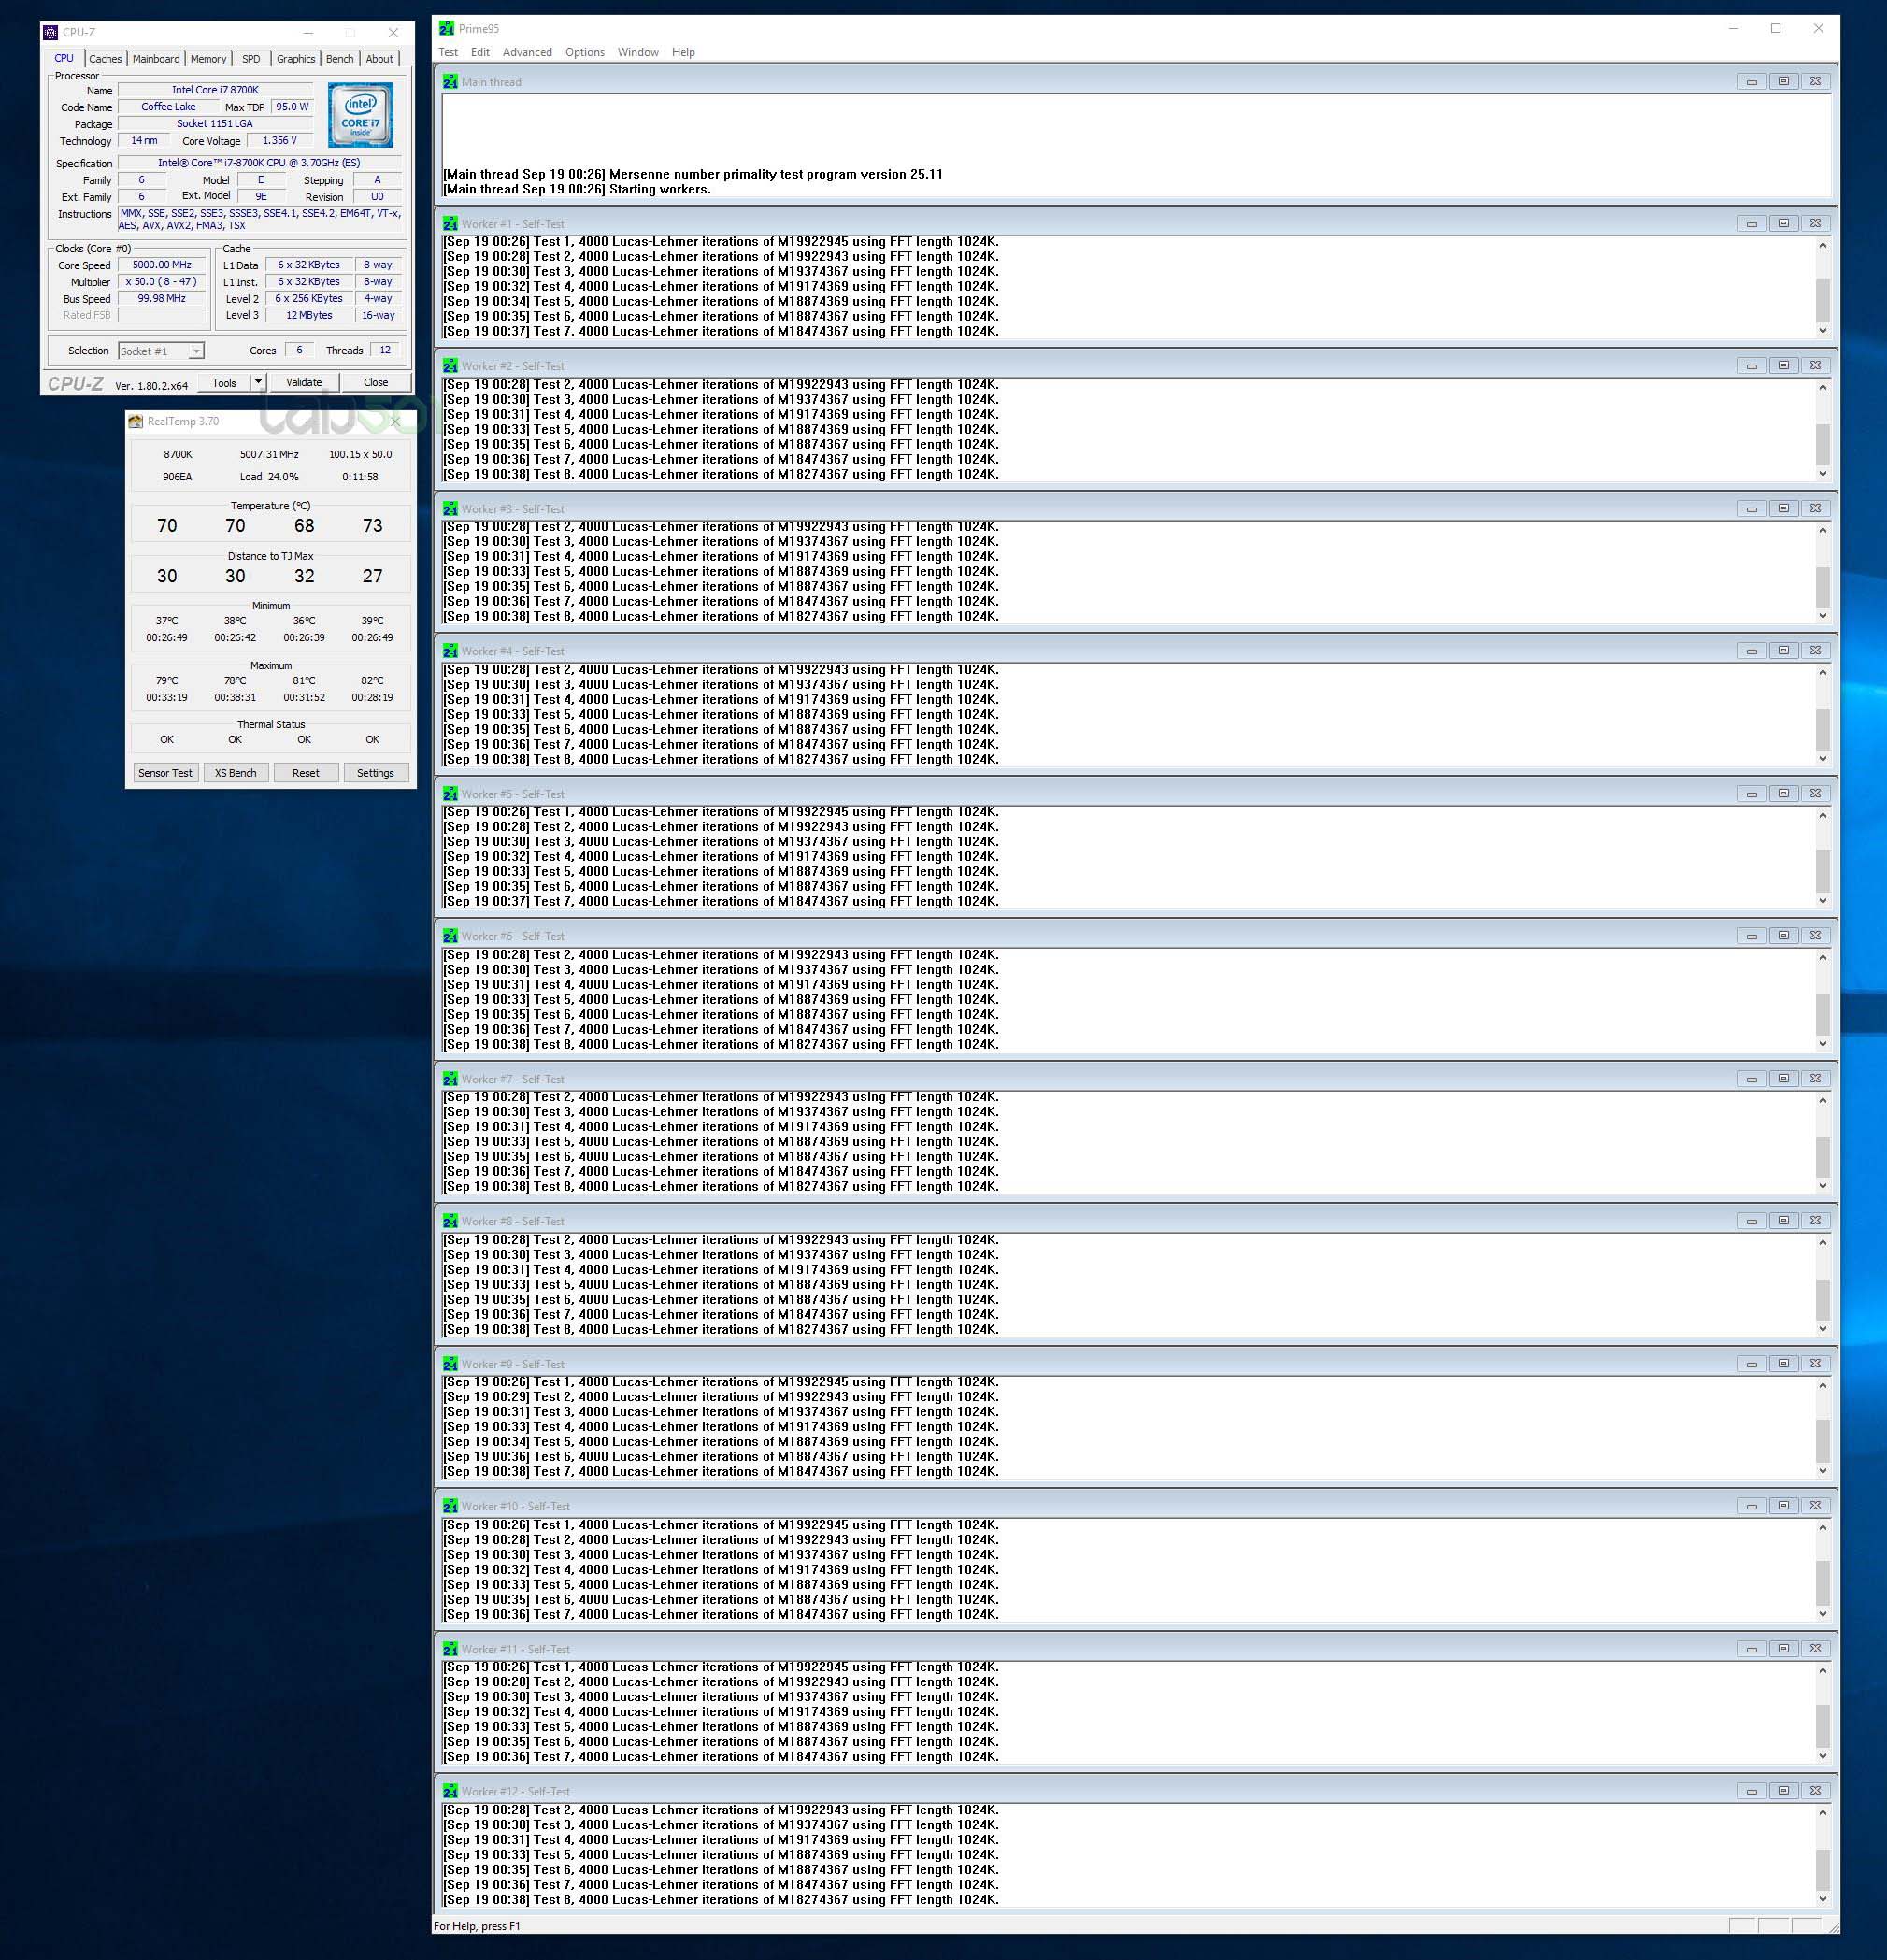The height and width of the screenshot is (1960, 1887).
Task: Click RealTemp XS Bench button
Action: [x=236, y=773]
